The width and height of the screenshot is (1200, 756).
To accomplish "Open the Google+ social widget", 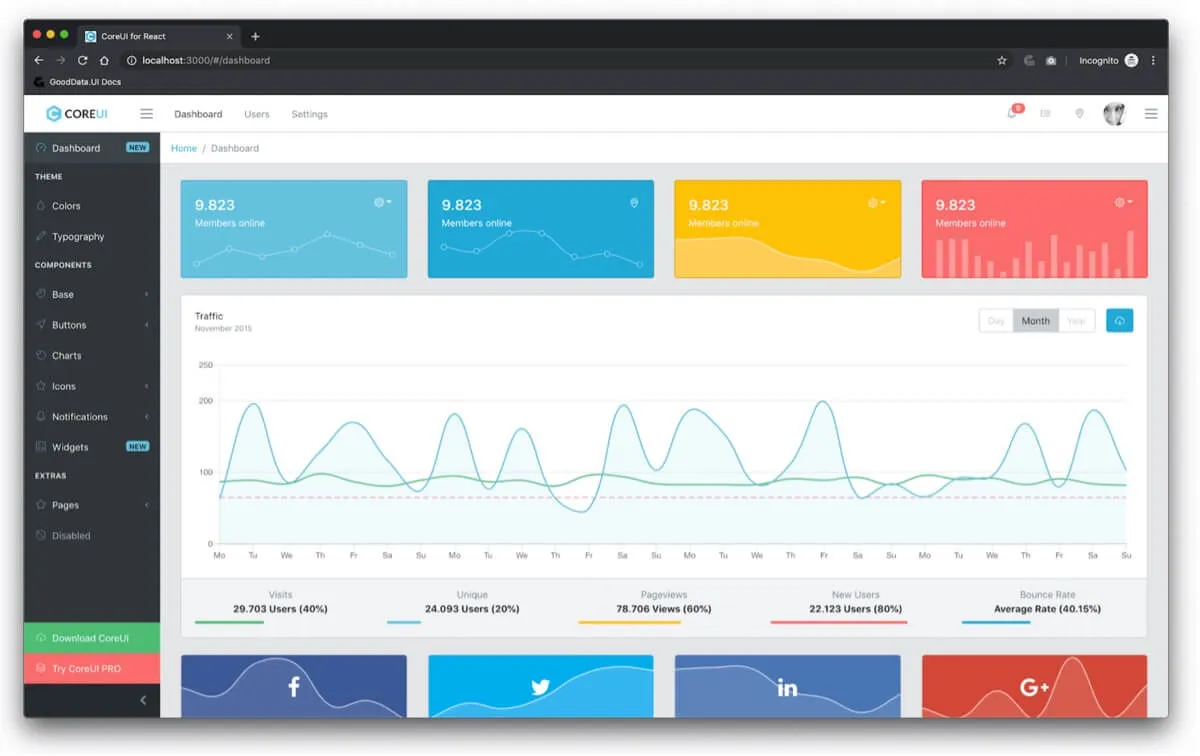I will (x=1034, y=687).
